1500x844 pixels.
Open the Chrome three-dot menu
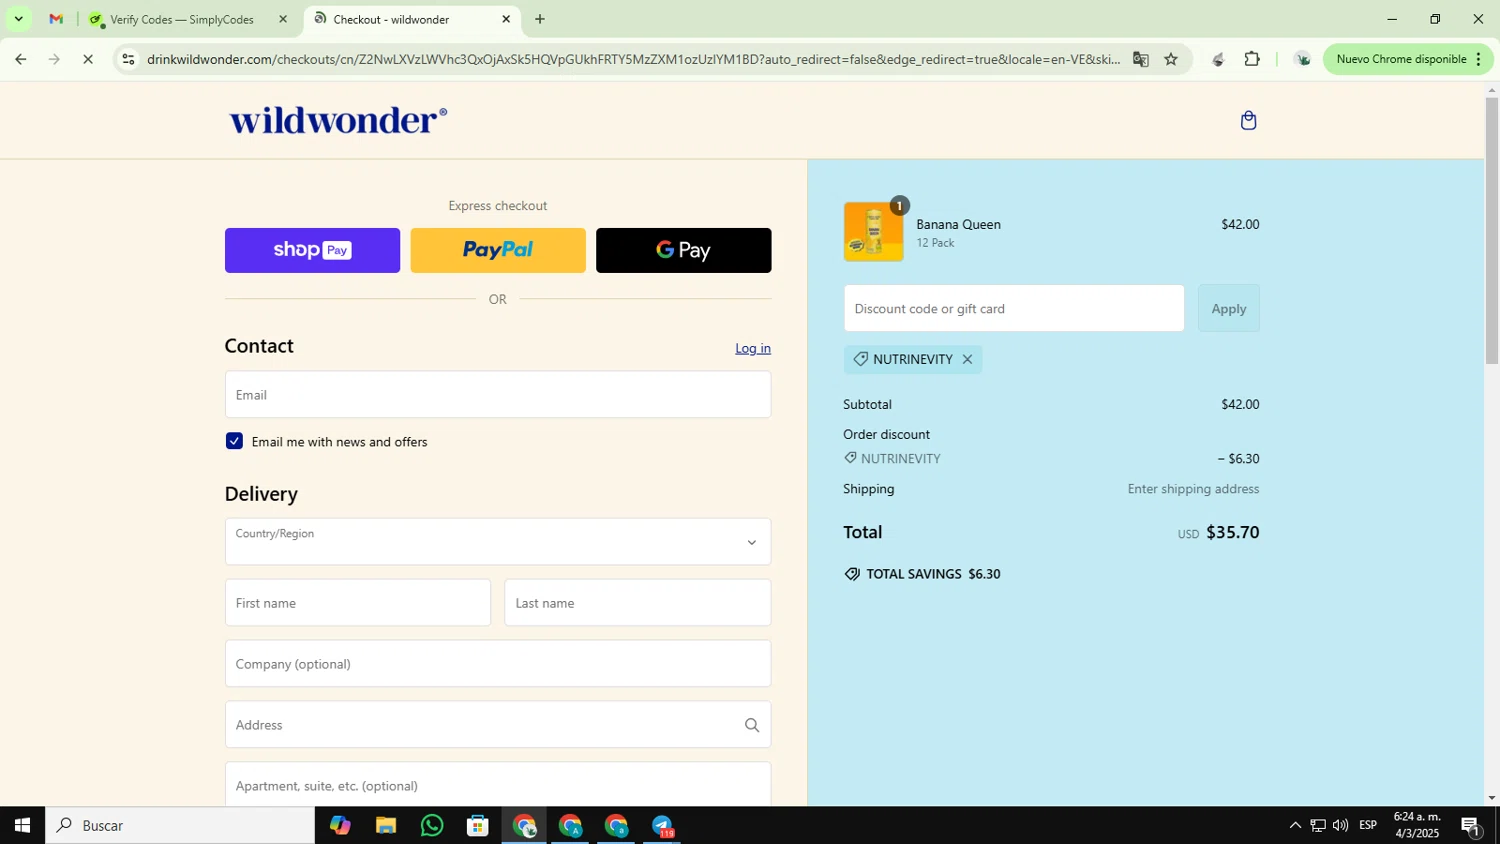1478,59
